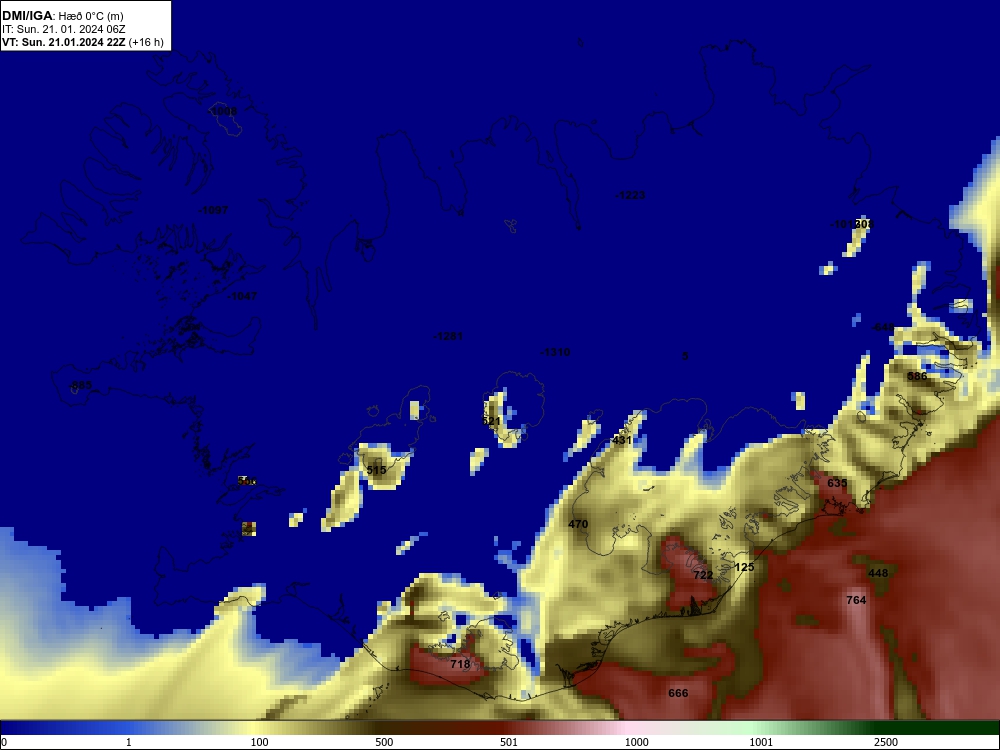Click the map value '586'
This screenshot has width=1000, height=750.
[x=917, y=376]
